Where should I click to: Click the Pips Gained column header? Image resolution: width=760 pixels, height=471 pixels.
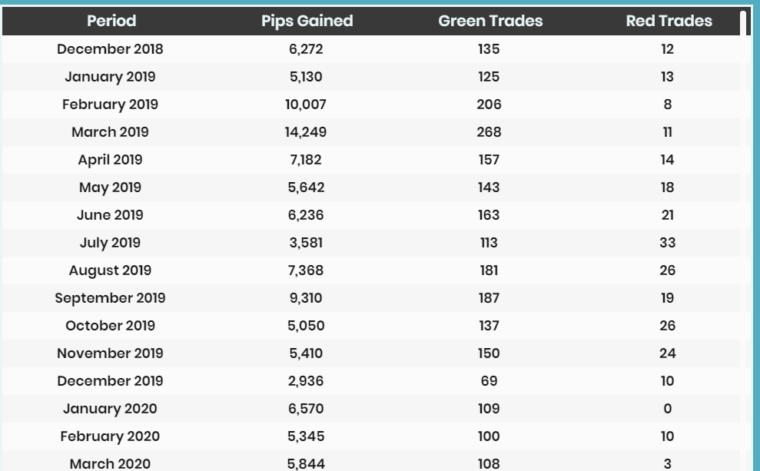(x=306, y=21)
